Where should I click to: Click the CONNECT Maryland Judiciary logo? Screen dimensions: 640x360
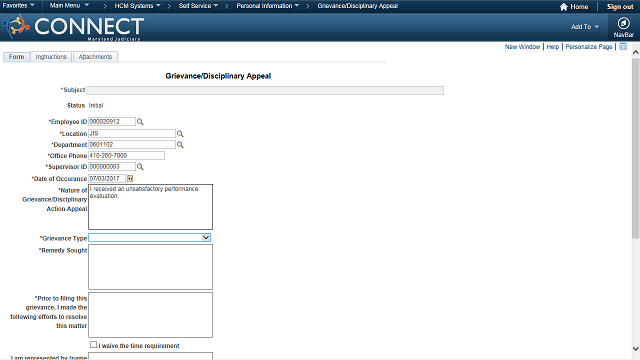(73, 27)
